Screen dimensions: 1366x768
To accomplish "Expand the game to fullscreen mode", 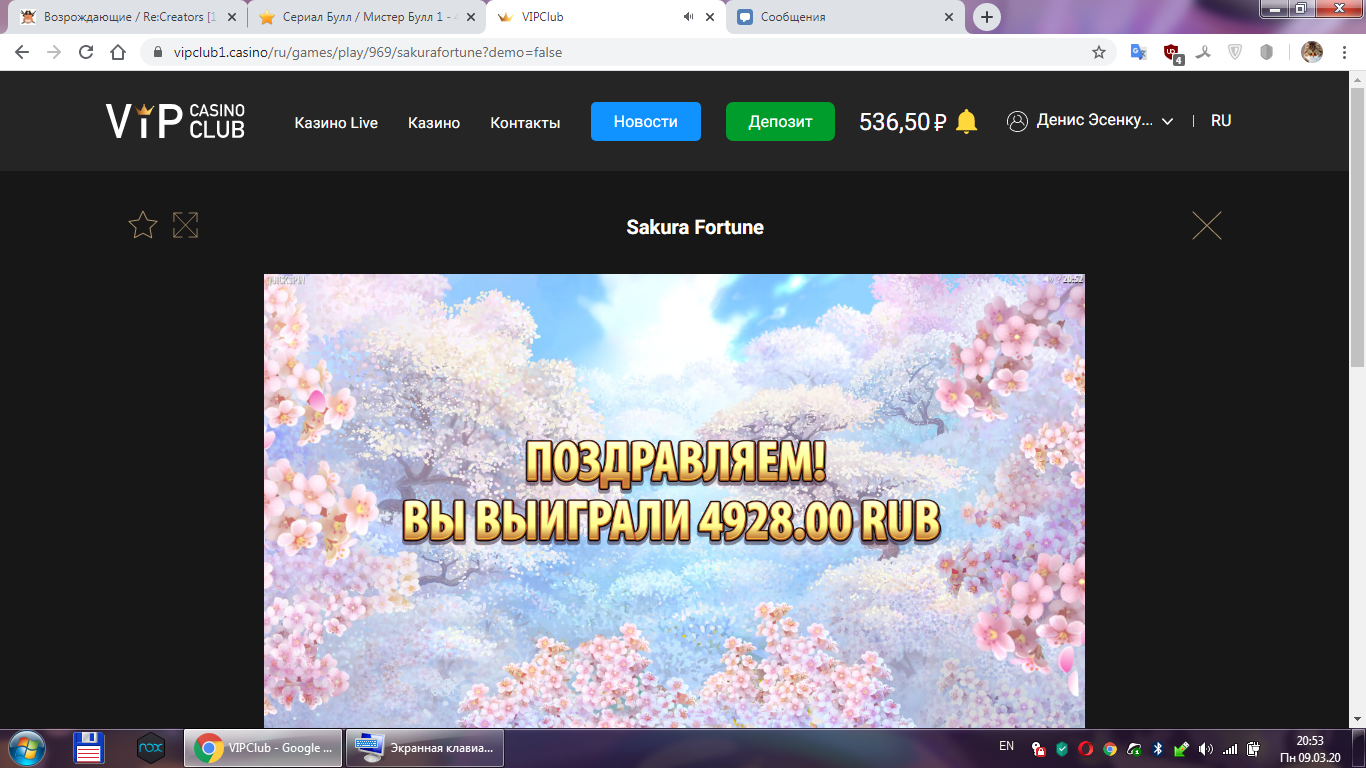I will (185, 225).
